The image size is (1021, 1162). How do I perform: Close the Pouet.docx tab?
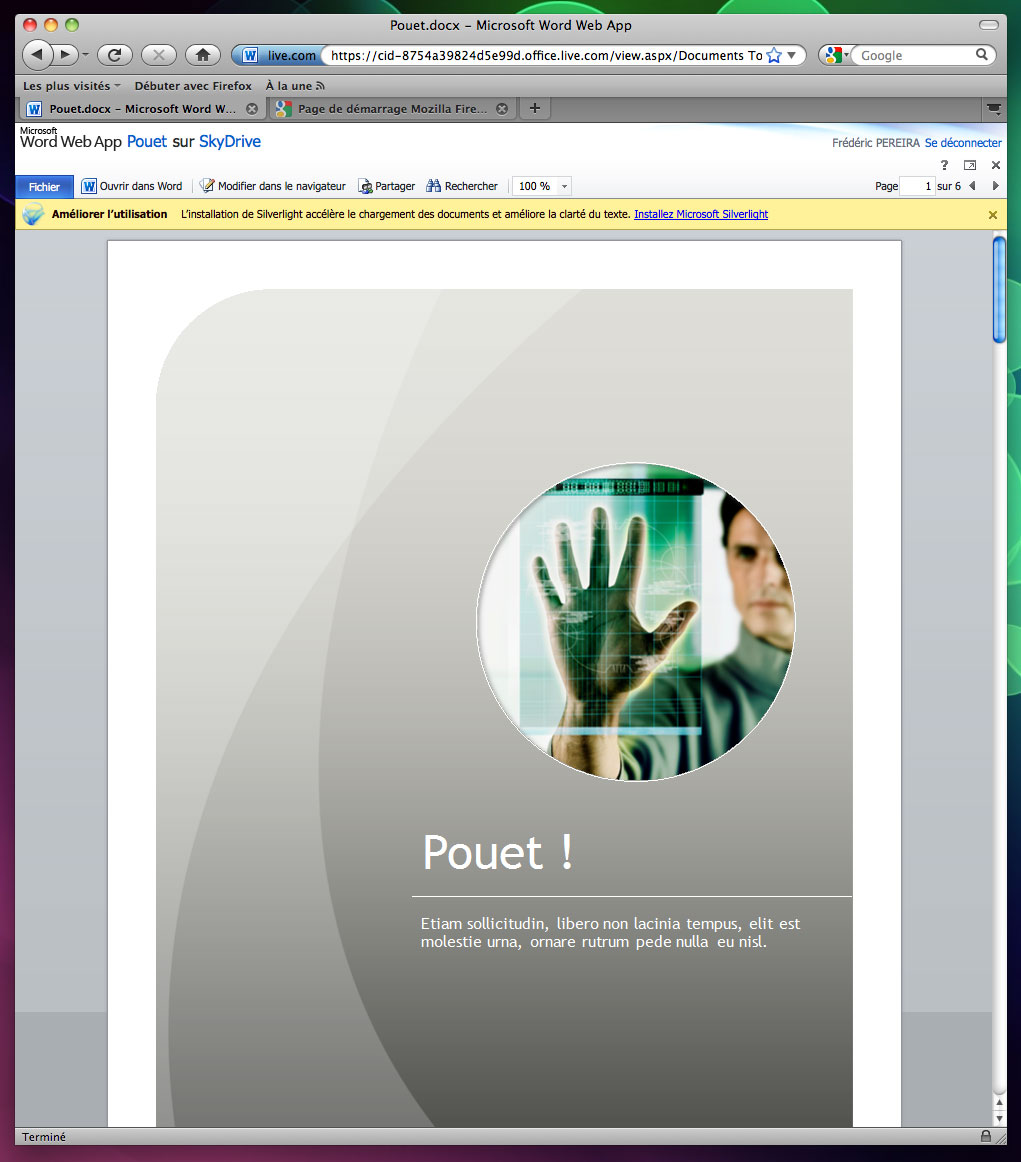[252, 109]
